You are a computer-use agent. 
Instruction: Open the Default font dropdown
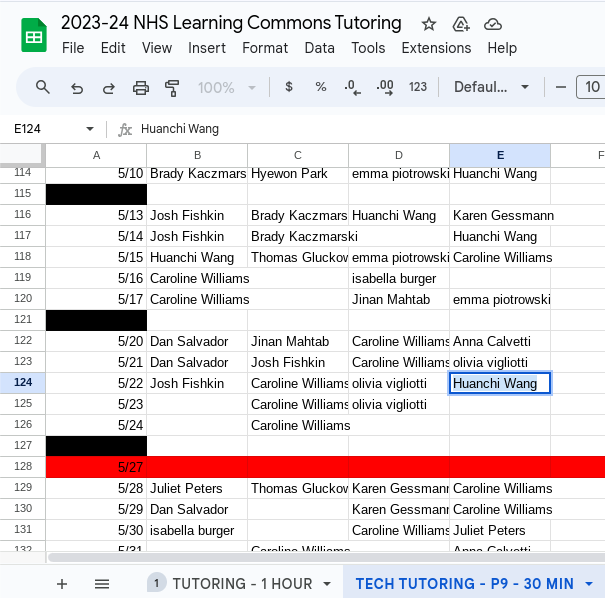(x=491, y=87)
